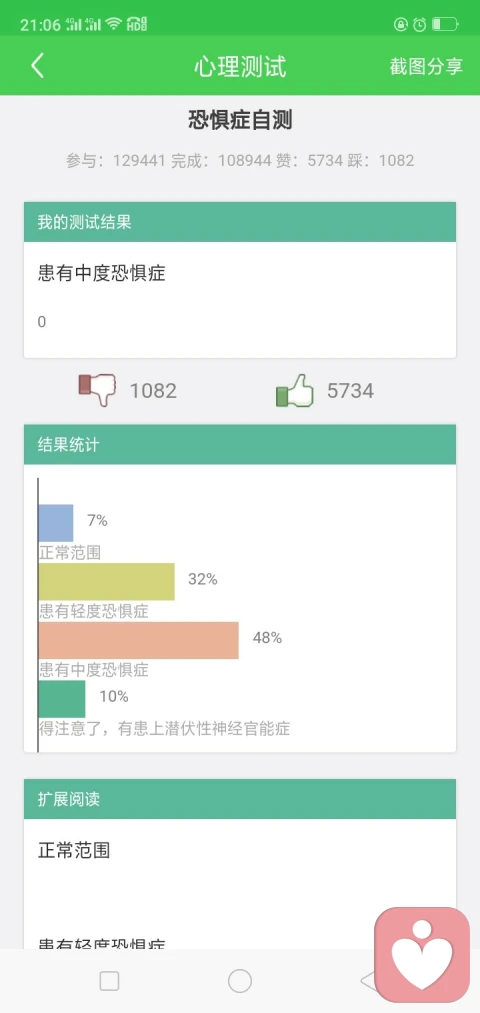The height and width of the screenshot is (1013, 480).
Task: Tap the 1082 dislike count
Action: pos(153,391)
